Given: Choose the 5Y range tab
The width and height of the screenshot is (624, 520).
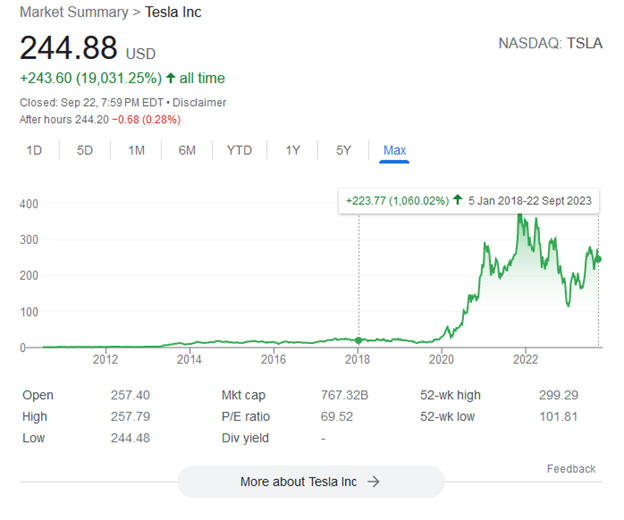Looking at the screenshot, I should point(343,150).
